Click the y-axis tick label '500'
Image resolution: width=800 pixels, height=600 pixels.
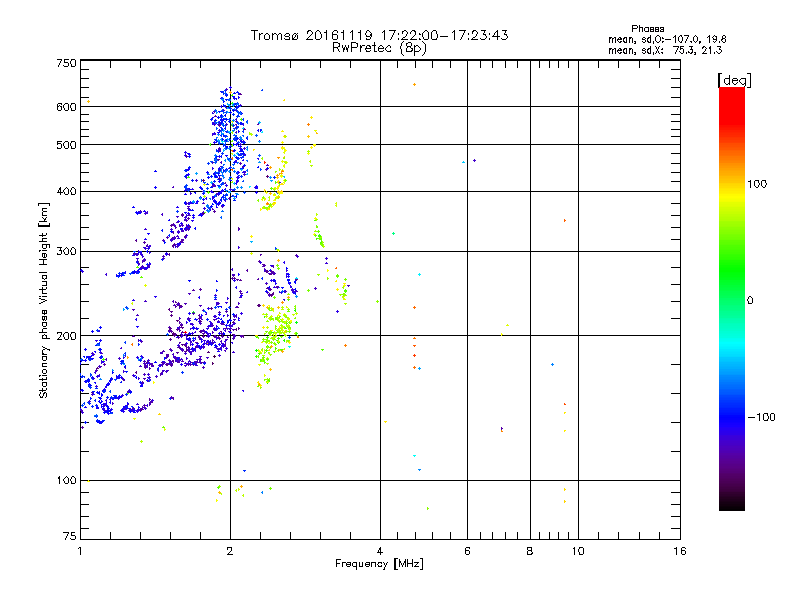pos(66,145)
